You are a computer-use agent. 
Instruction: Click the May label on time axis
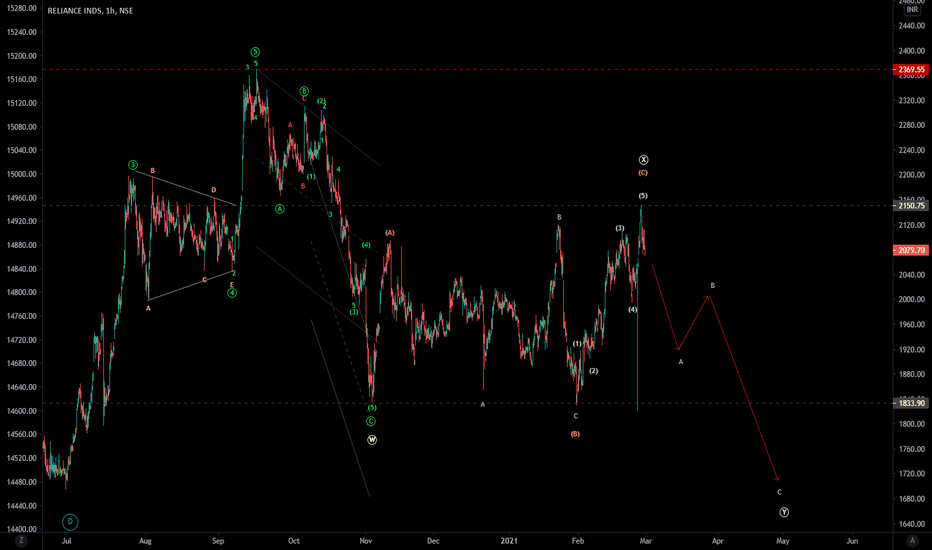click(x=783, y=541)
